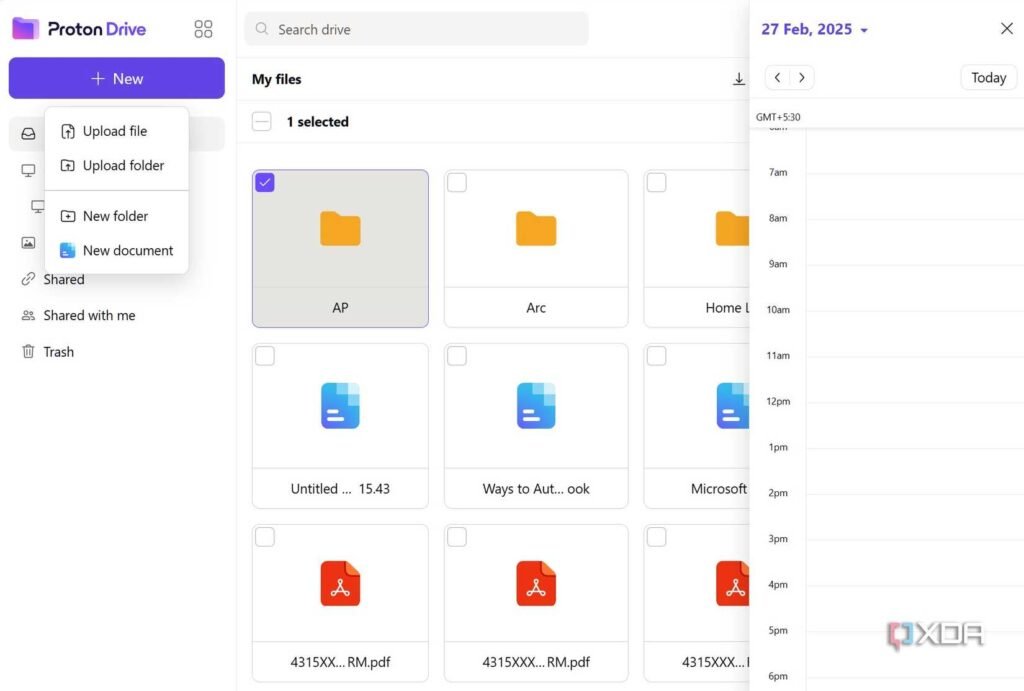Click the My files inbox sidebar icon
The width and height of the screenshot is (1024, 691).
28,134
